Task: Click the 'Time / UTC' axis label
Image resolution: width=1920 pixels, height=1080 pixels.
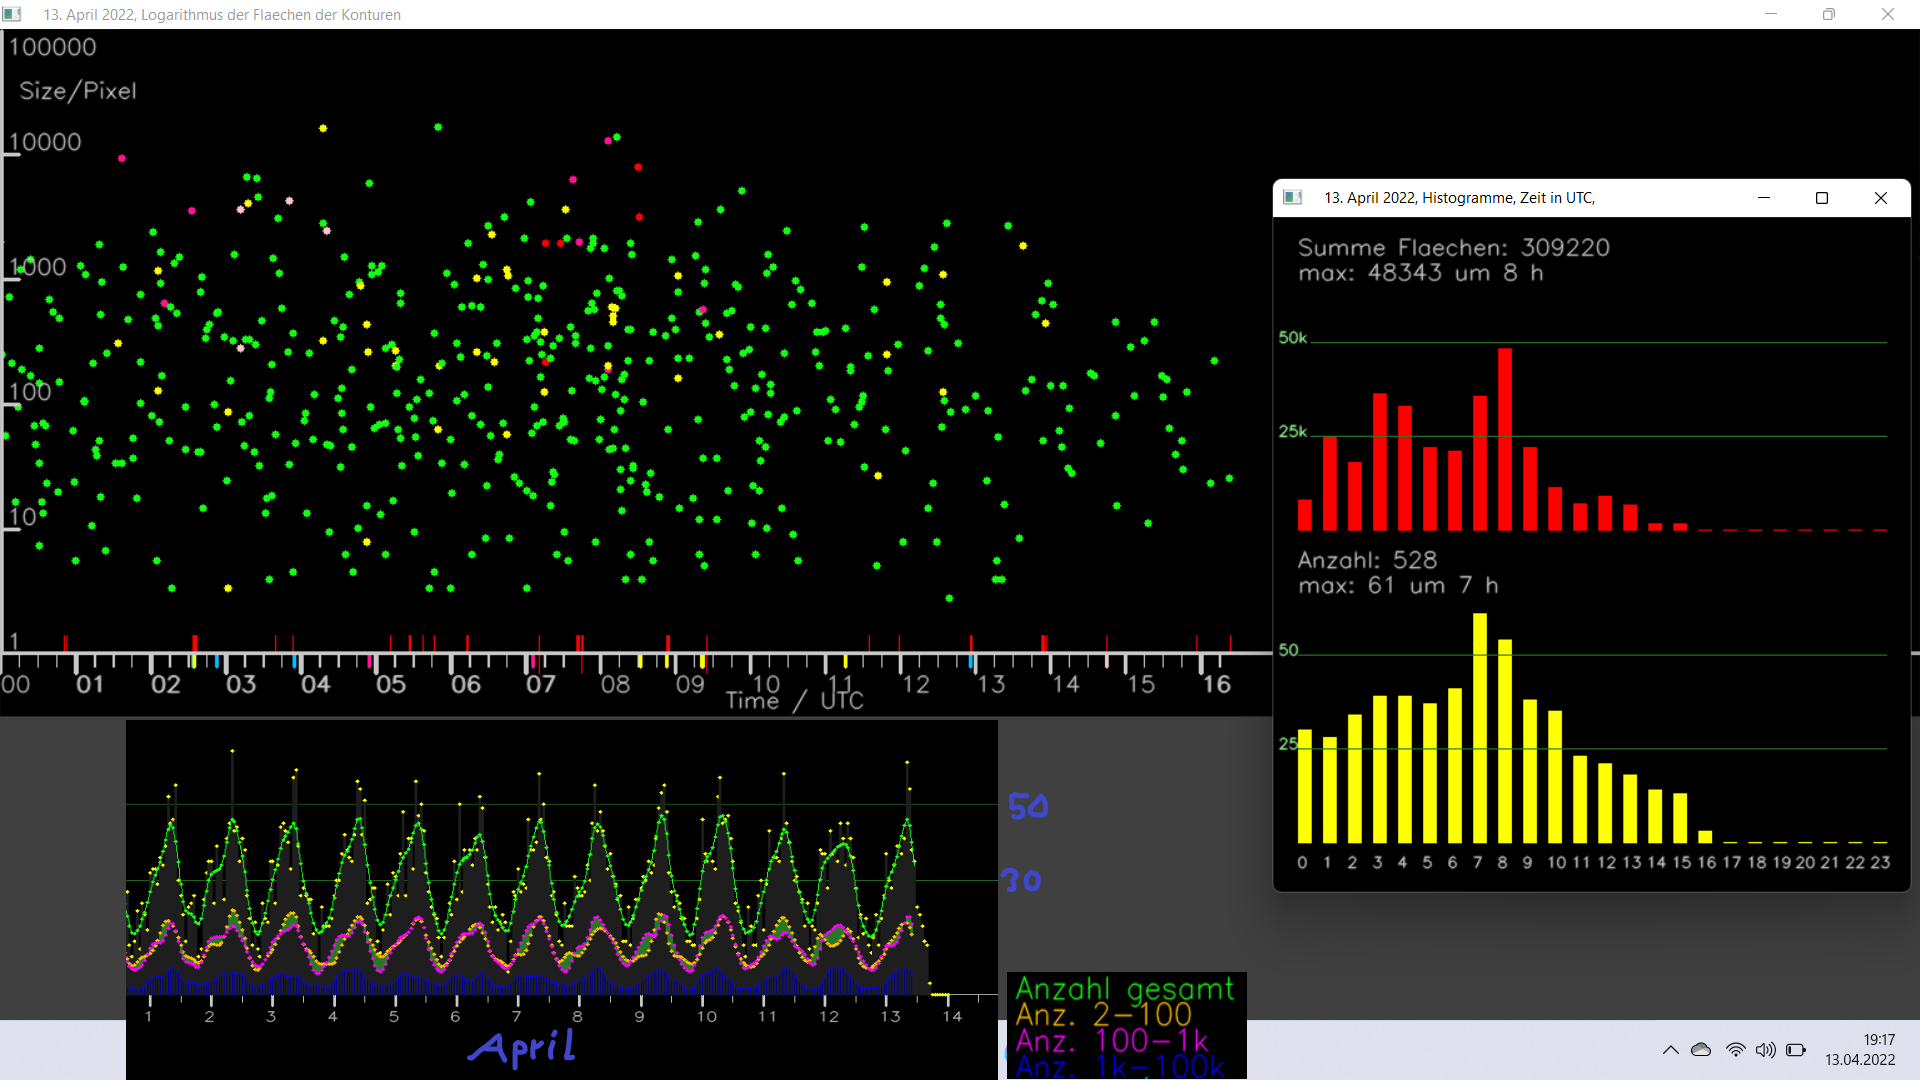Action: (x=794, y=701)
